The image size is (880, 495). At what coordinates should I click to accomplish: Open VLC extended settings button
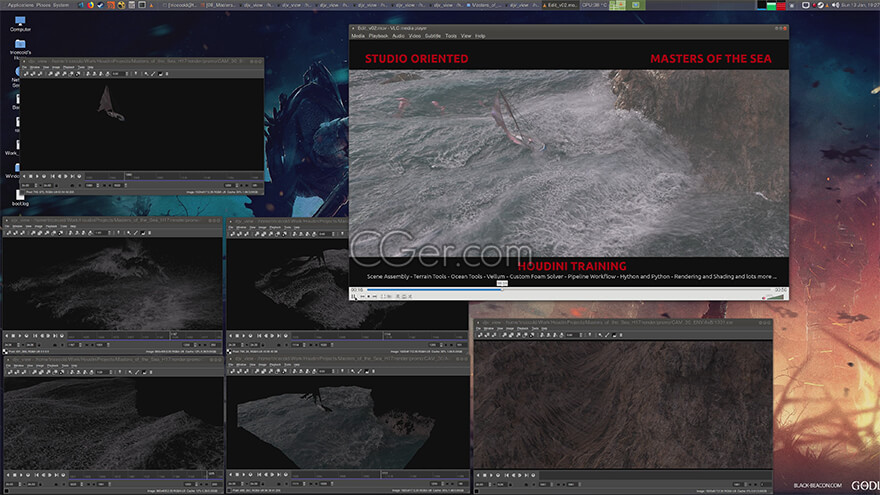(x=389, y=296)
